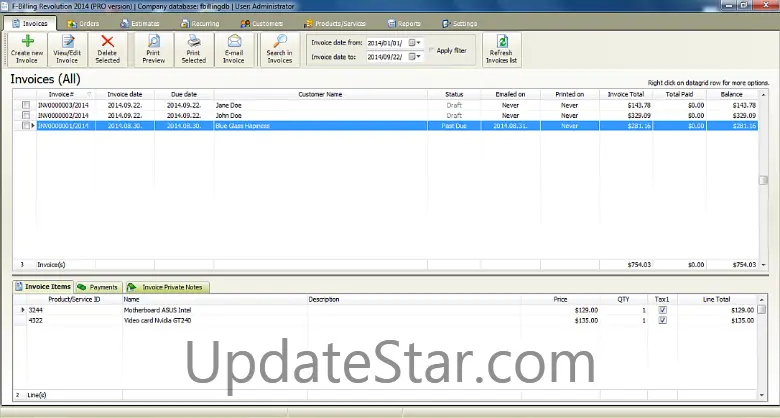This screenshot has width=780, height=418.
Task: Enable the Apply filter checkbox
Action: coord(431,50)
